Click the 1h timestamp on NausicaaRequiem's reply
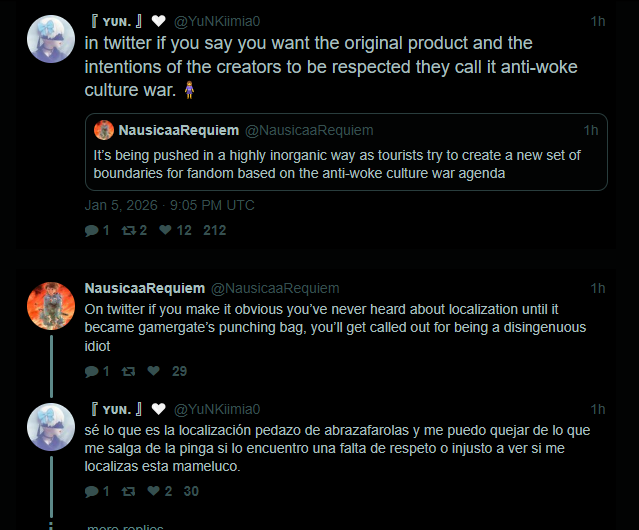 (x=598, y=288)
